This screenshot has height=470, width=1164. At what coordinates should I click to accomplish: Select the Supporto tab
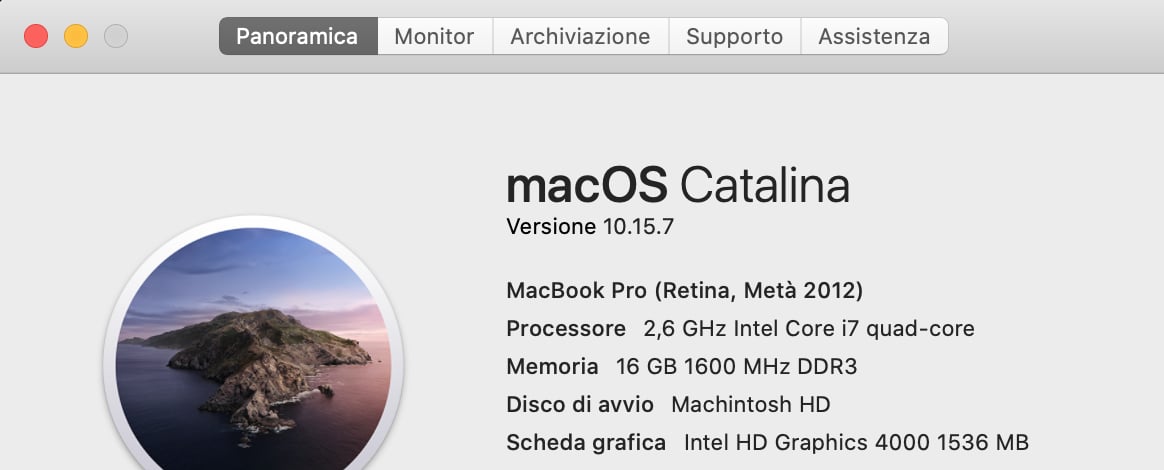click(x=734, y=36)
